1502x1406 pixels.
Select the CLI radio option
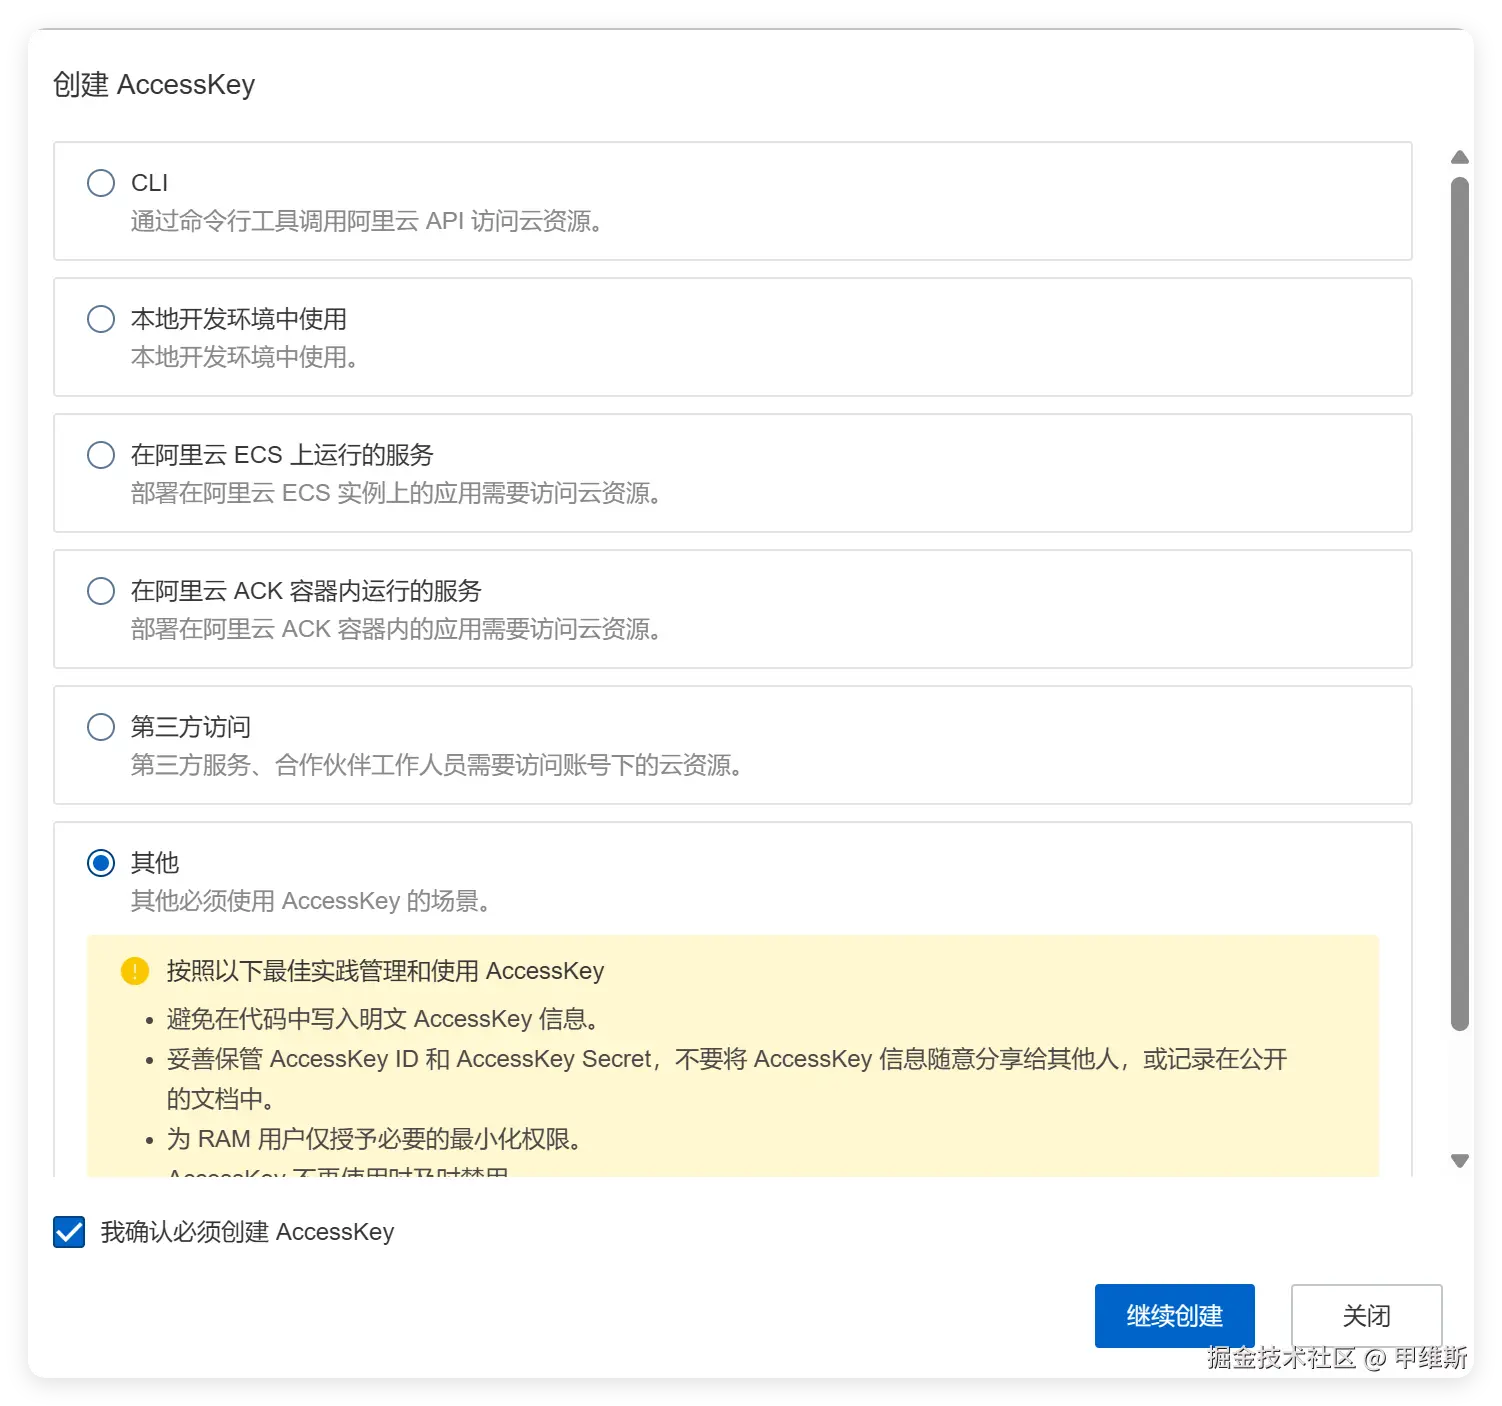point(101,183)
